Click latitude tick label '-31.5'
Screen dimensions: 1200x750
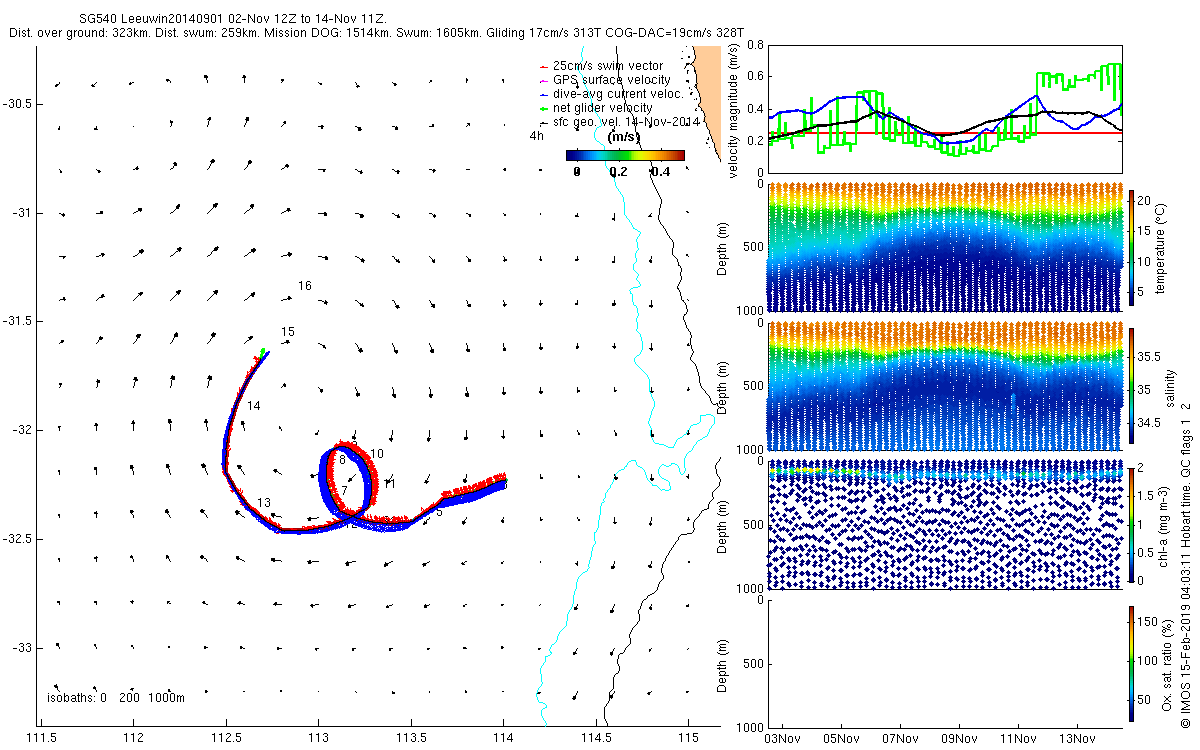tap(18, 321)
